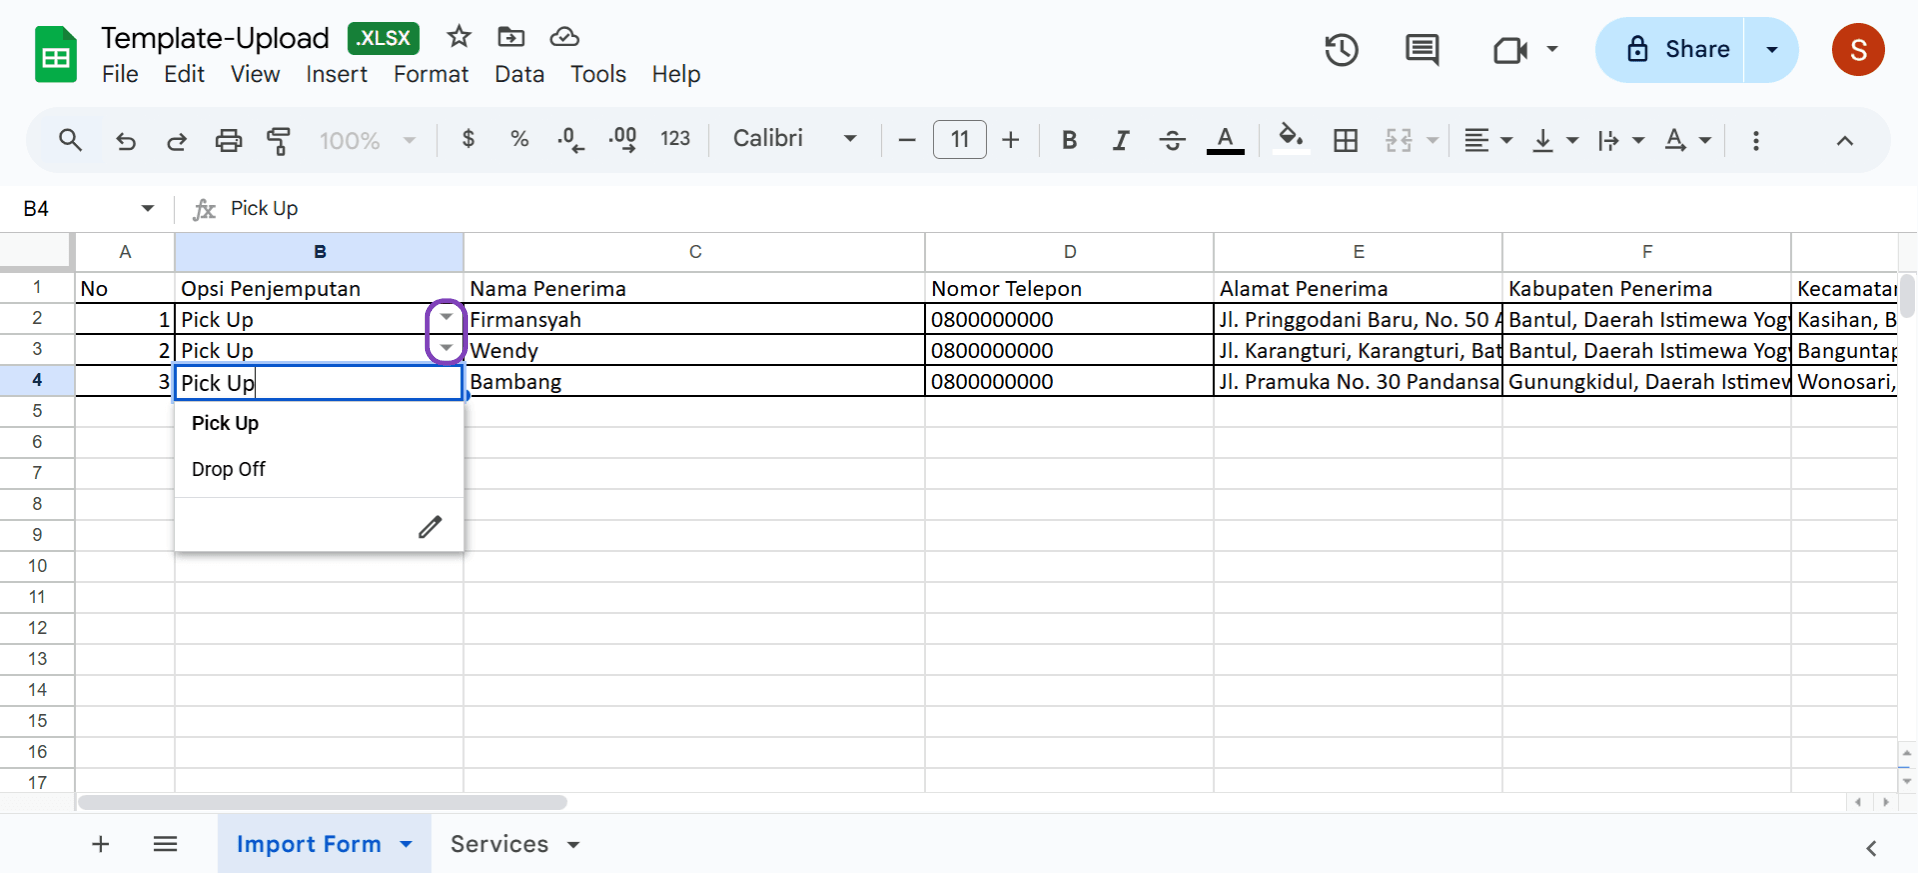Switch to the Services sheet tab
The height and width of the screenshot is (875, 1920).
(499, 844)
